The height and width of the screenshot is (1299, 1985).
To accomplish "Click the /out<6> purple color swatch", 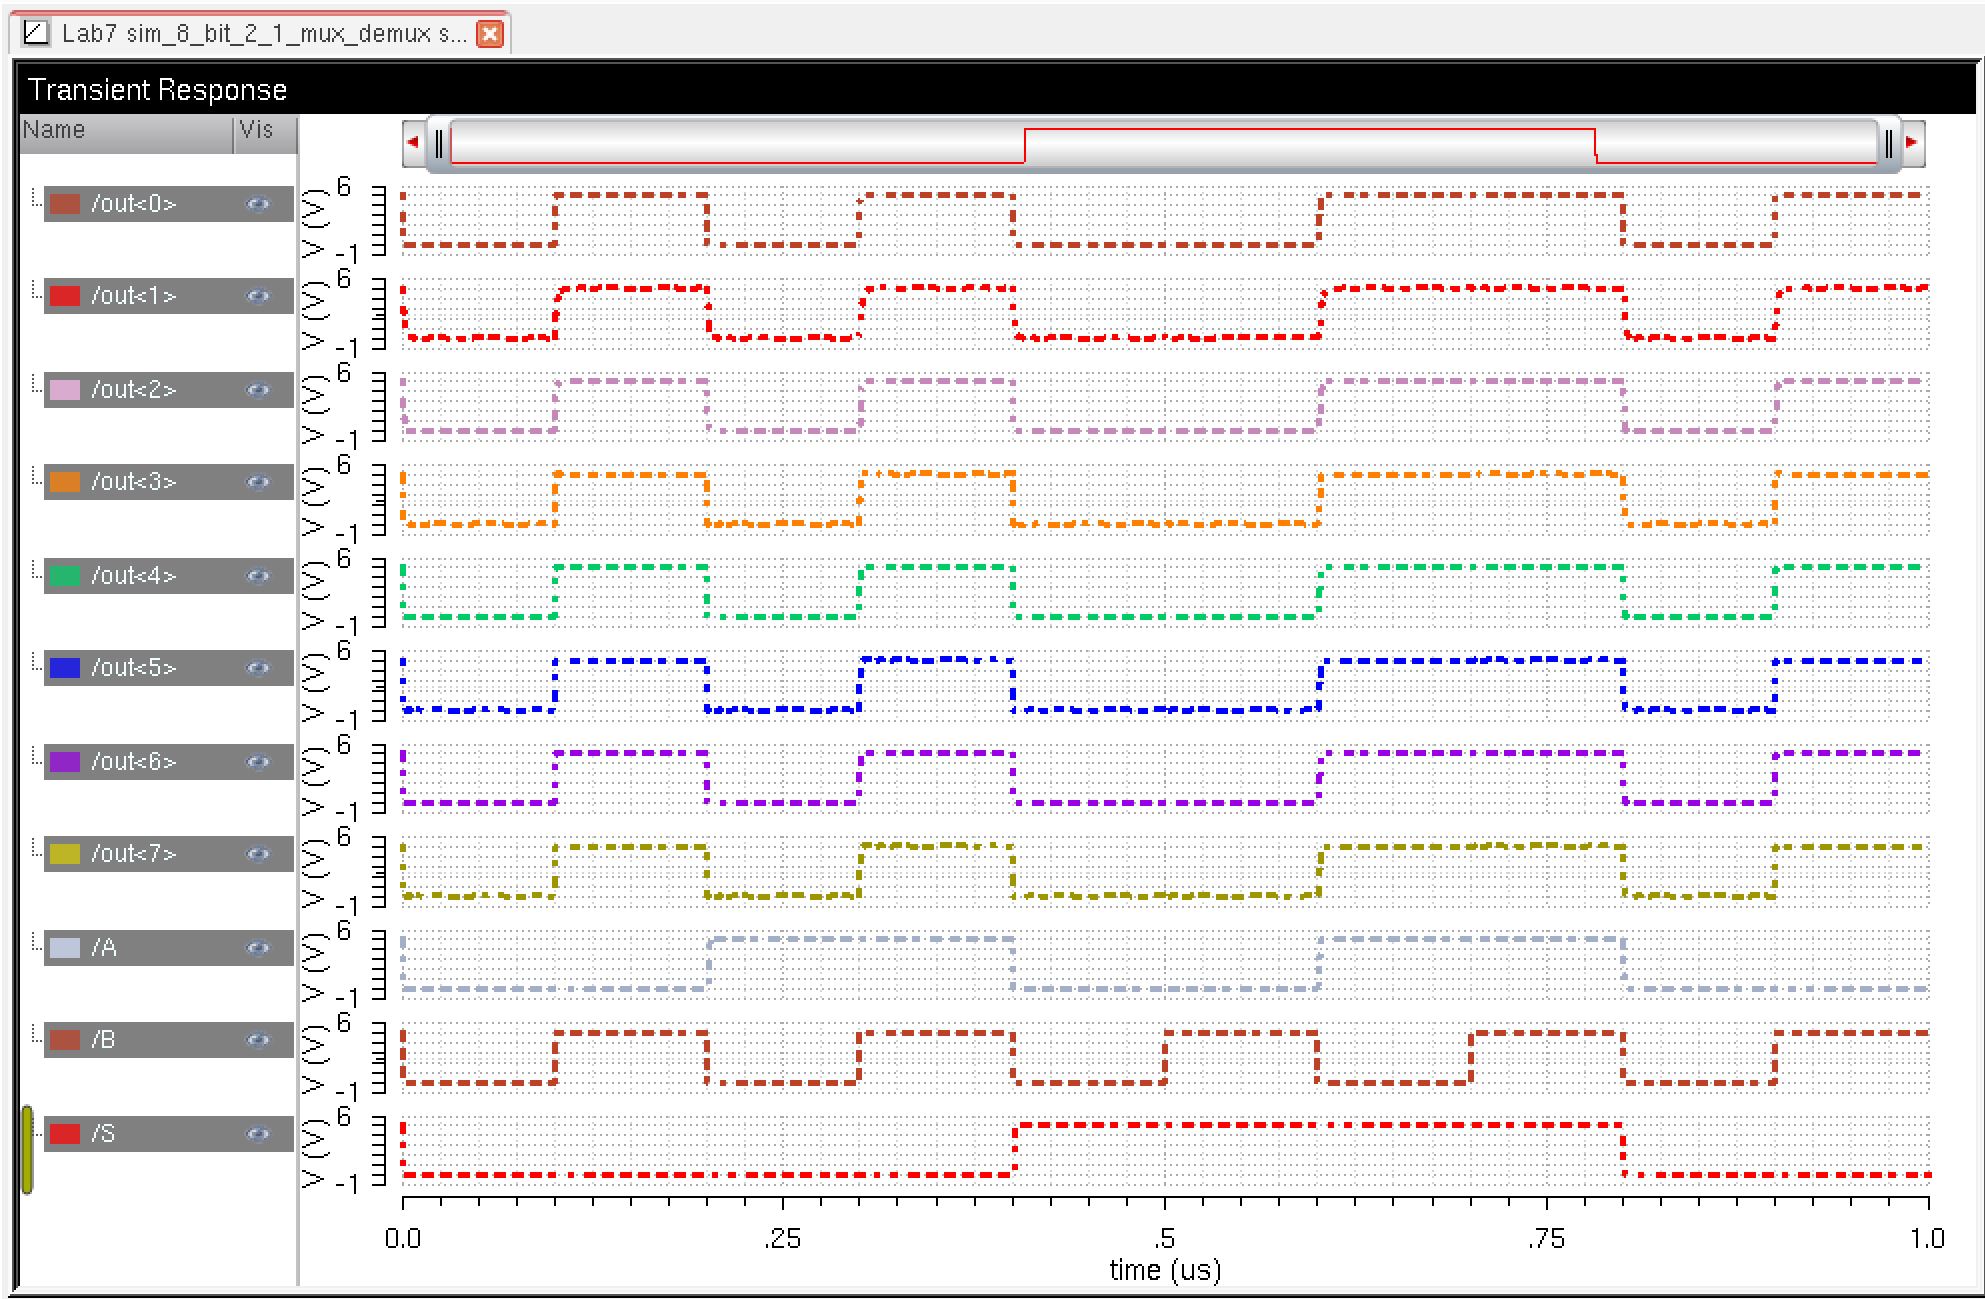I will (65, 762).
